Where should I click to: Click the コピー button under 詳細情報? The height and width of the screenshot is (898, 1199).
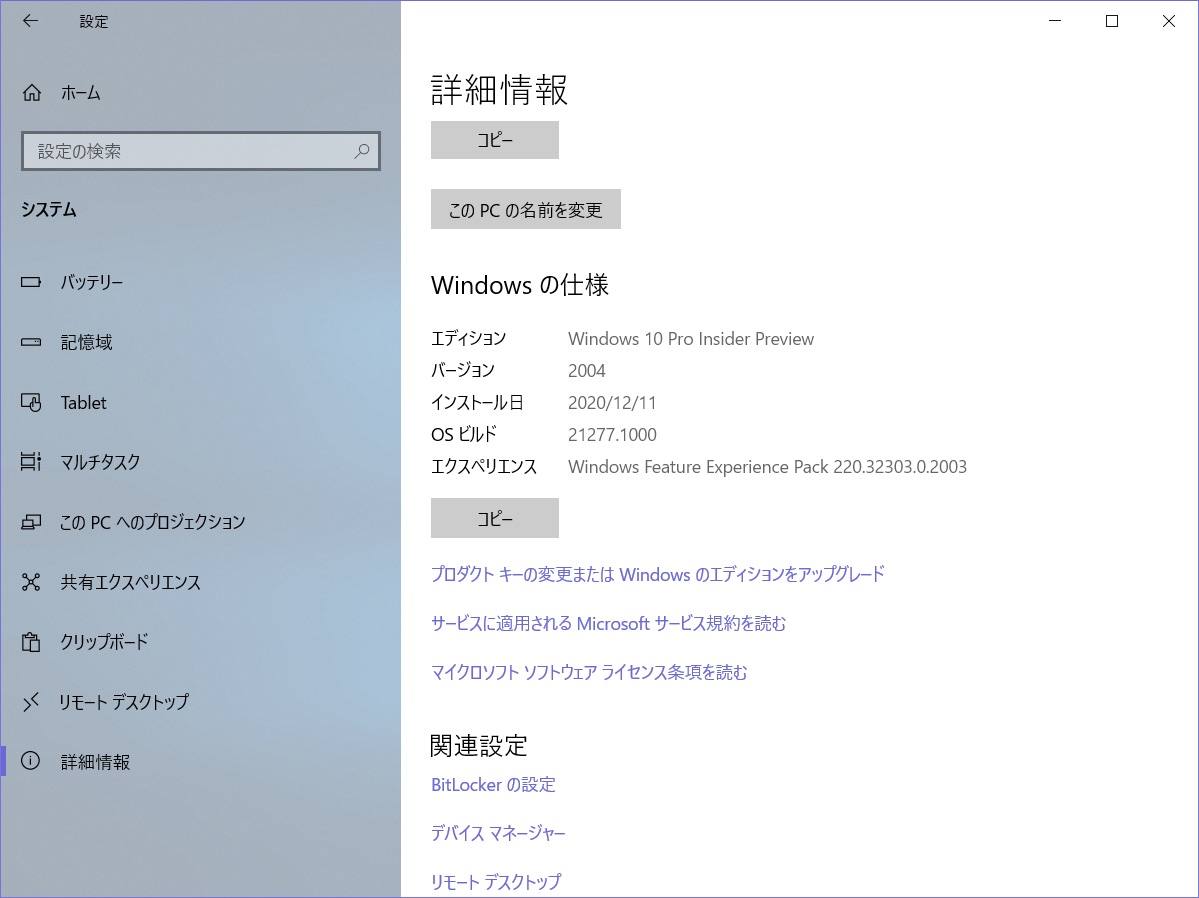coord(495,140)
